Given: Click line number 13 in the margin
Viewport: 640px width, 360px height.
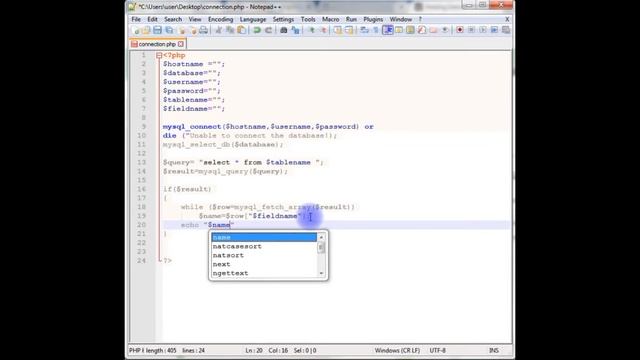Looking at the screenshot, I should click(x=141, y=162).
